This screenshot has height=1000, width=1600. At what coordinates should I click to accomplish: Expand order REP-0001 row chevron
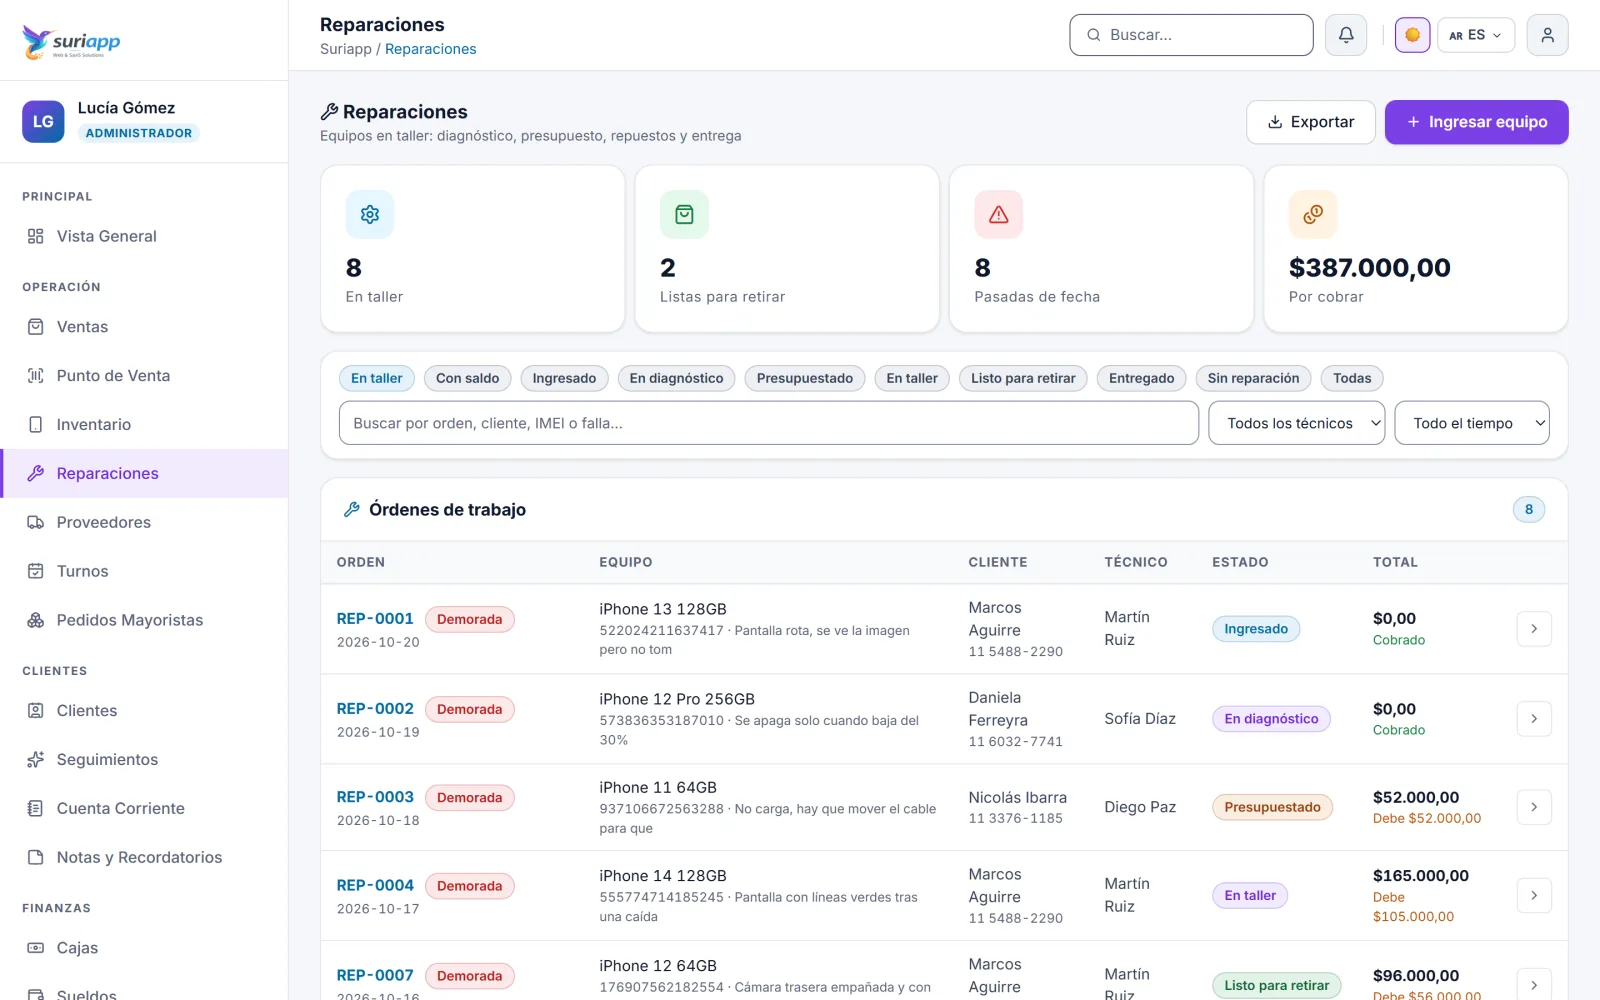coord(1534,629)
